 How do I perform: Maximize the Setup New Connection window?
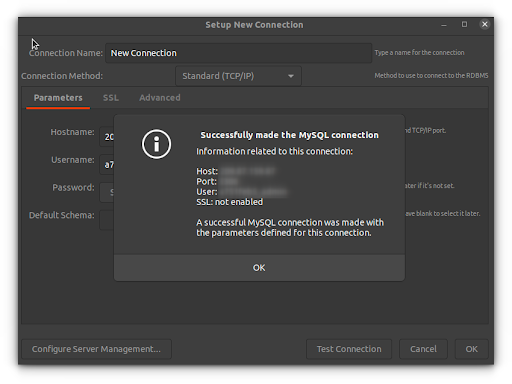click(464, 24)
